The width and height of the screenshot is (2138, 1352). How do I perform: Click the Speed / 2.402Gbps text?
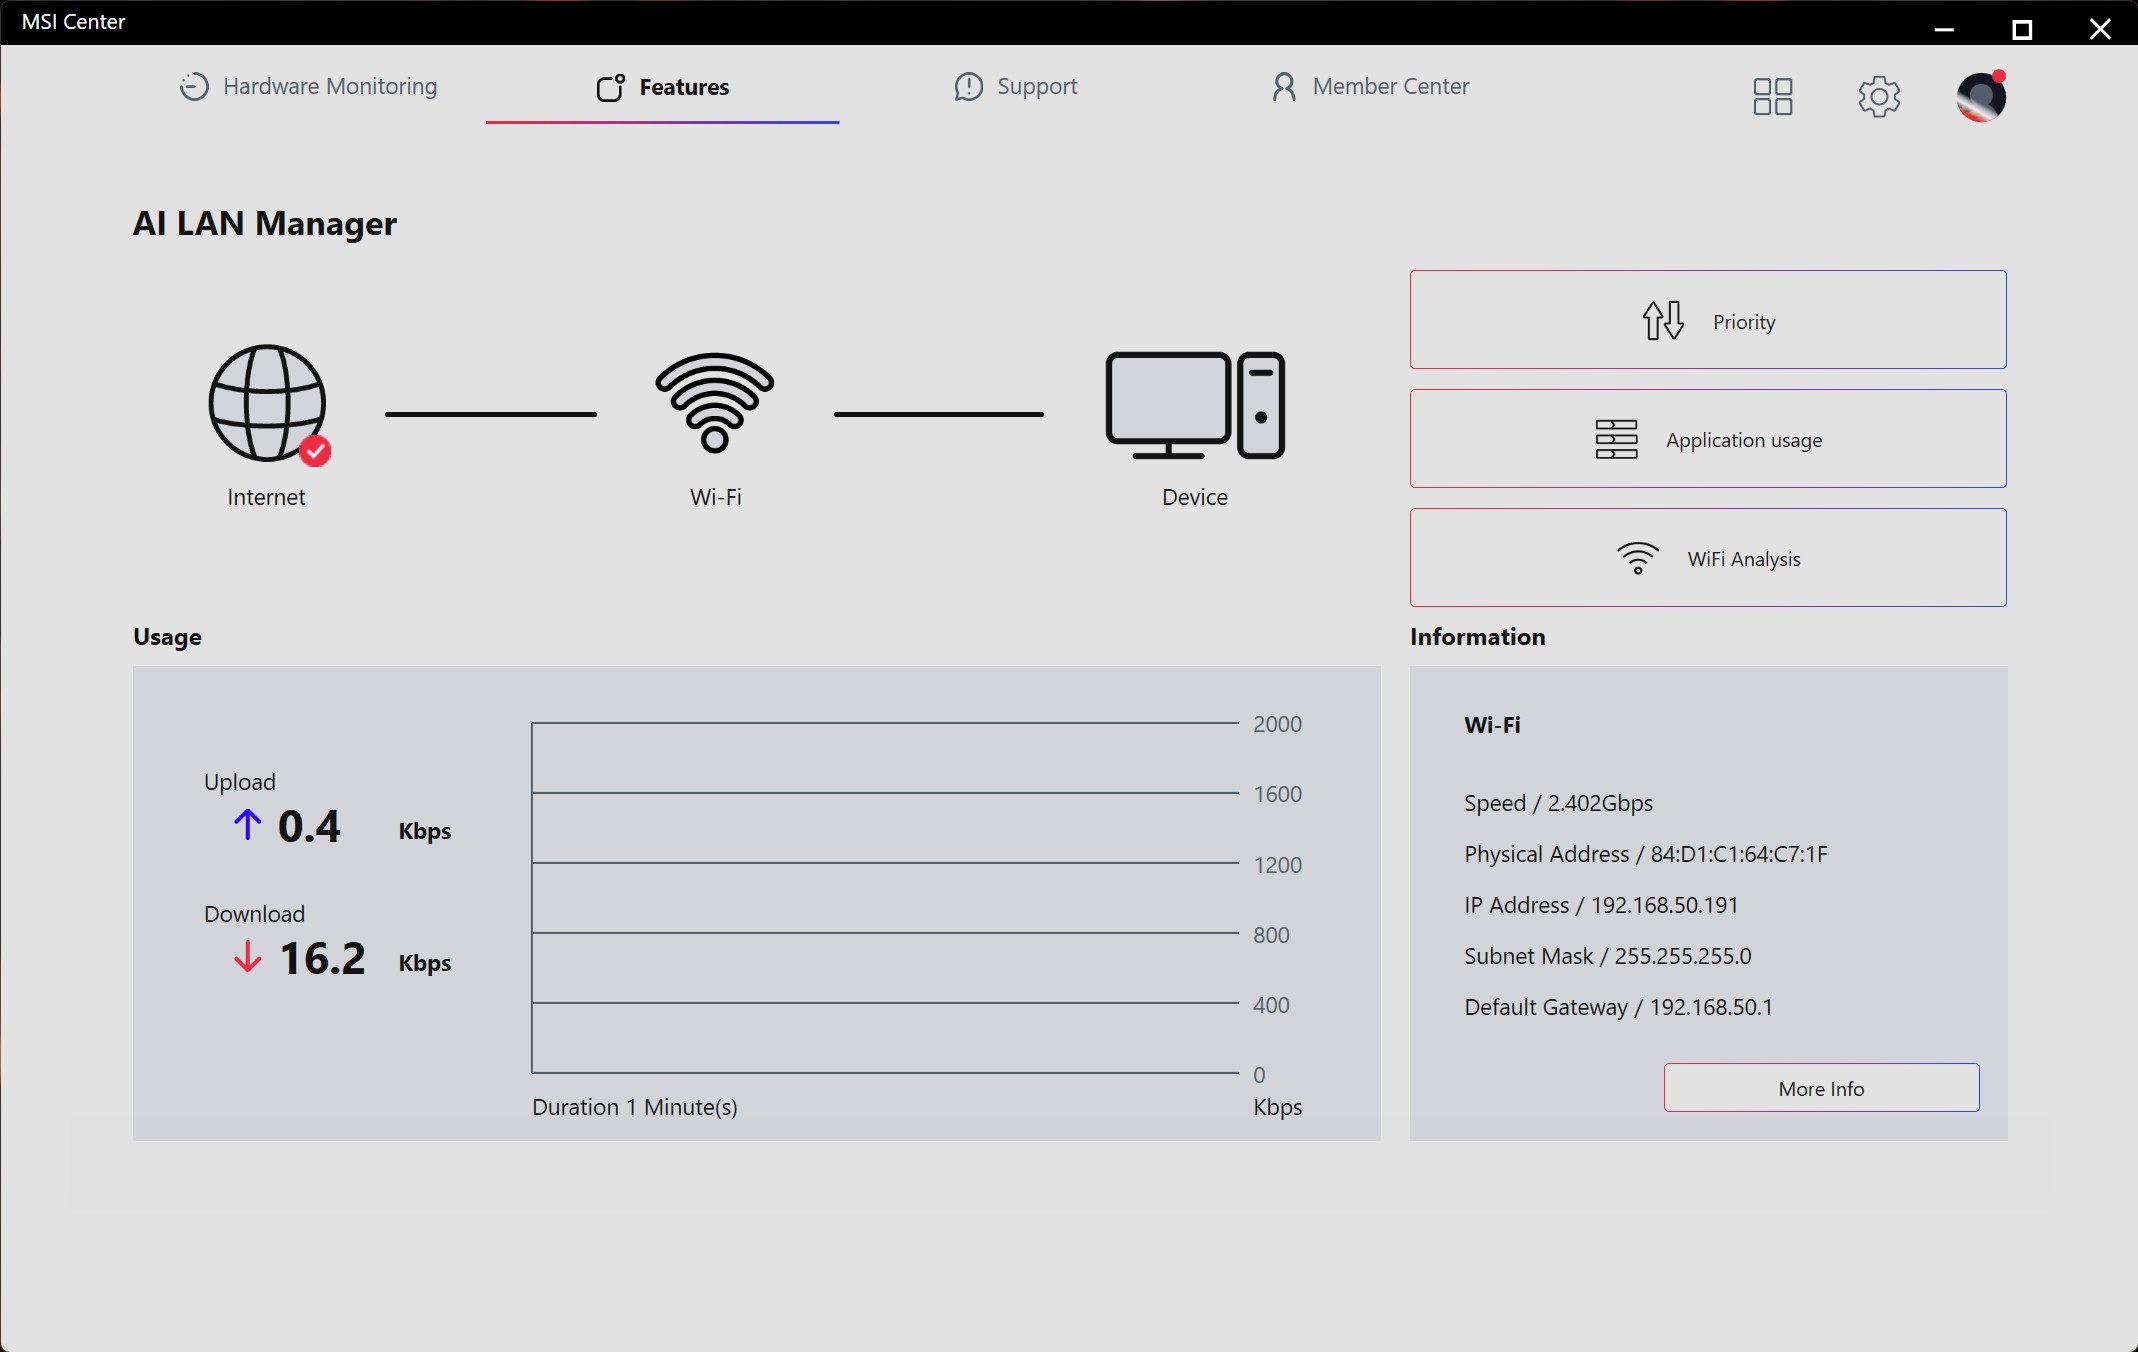coord(1558,803)
